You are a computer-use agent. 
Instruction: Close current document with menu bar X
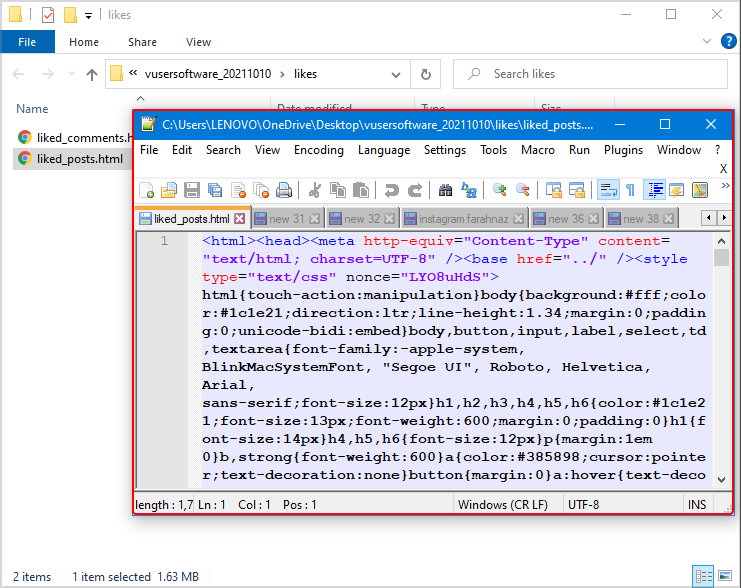tap(723, 169)
